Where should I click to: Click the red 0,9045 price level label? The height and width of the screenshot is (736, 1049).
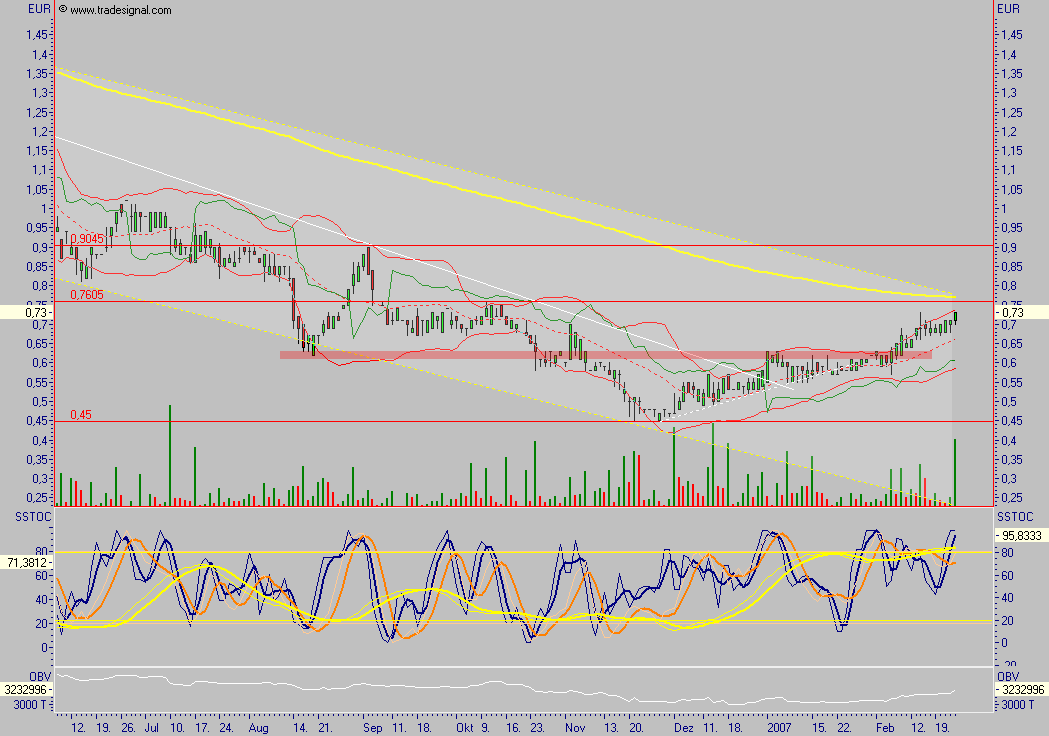pyautogui.click(x=87, y=239)
